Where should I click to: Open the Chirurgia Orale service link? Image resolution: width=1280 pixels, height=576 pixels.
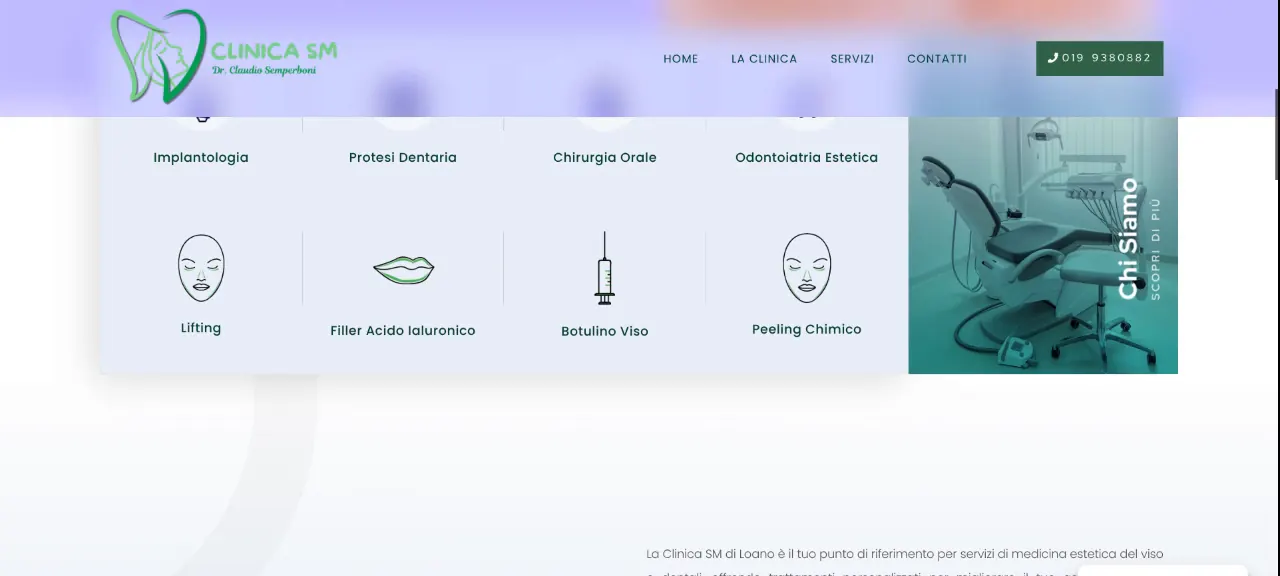tap(605, 157)
